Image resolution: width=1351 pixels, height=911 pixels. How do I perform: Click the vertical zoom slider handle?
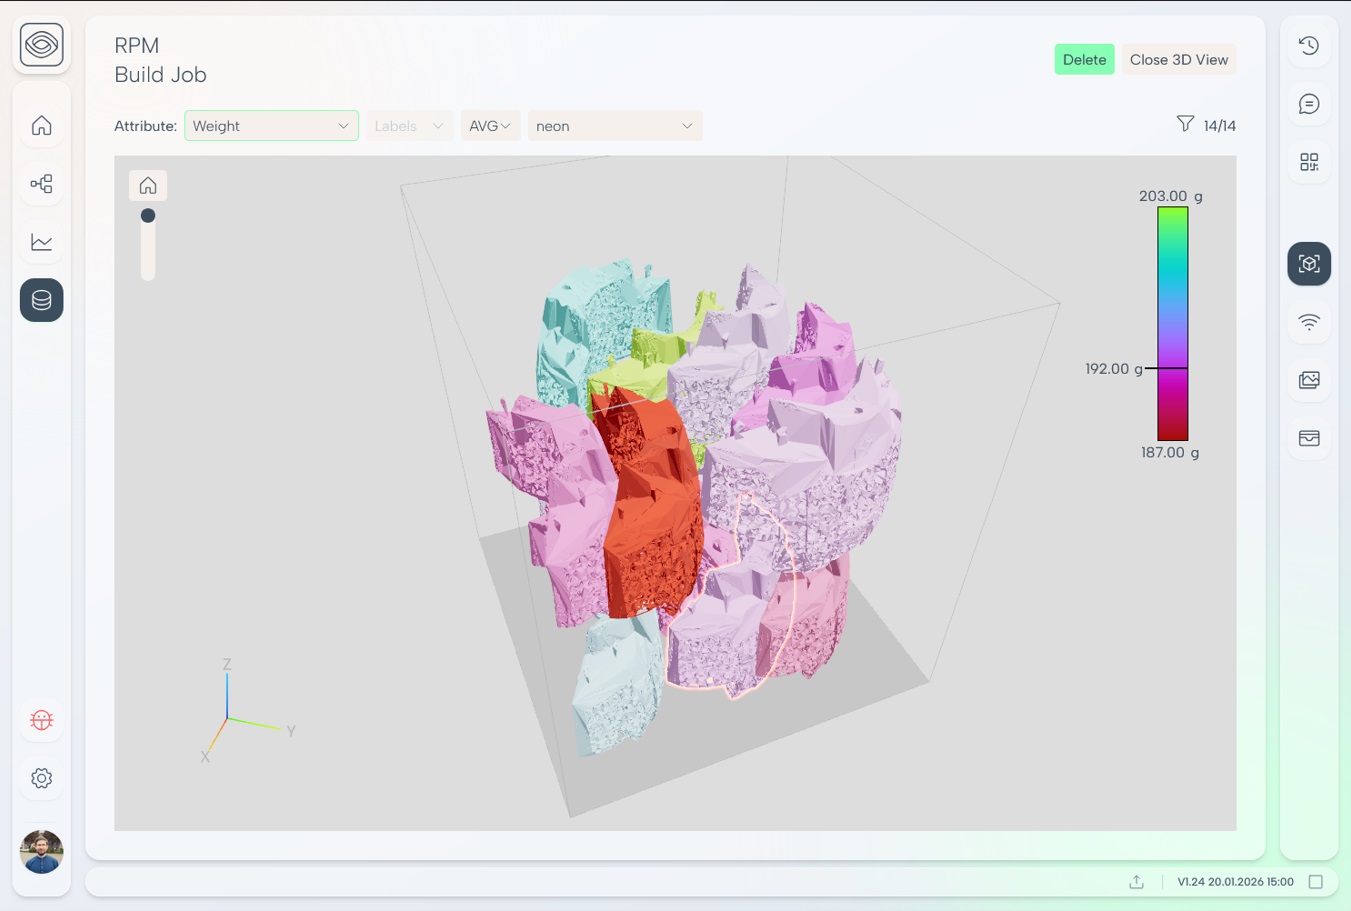[x=148, y=216]
